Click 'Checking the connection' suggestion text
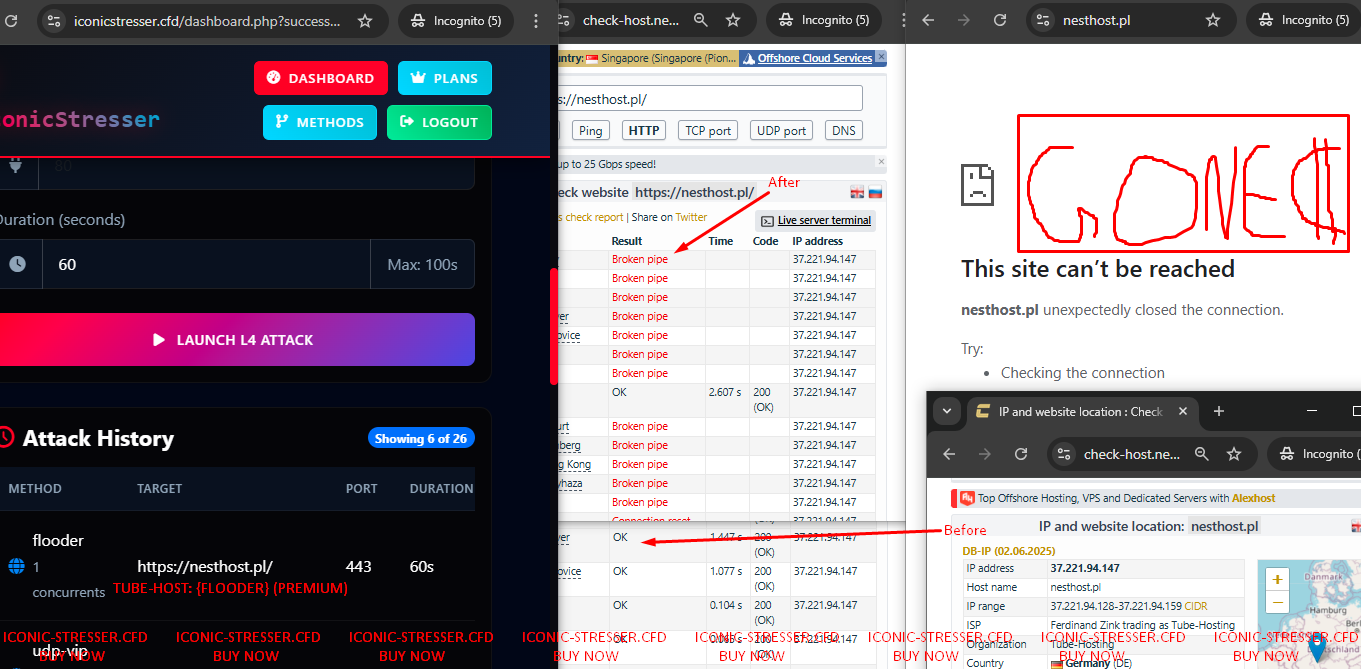Screen dimensions: 1361x669 click(1083, 373)
